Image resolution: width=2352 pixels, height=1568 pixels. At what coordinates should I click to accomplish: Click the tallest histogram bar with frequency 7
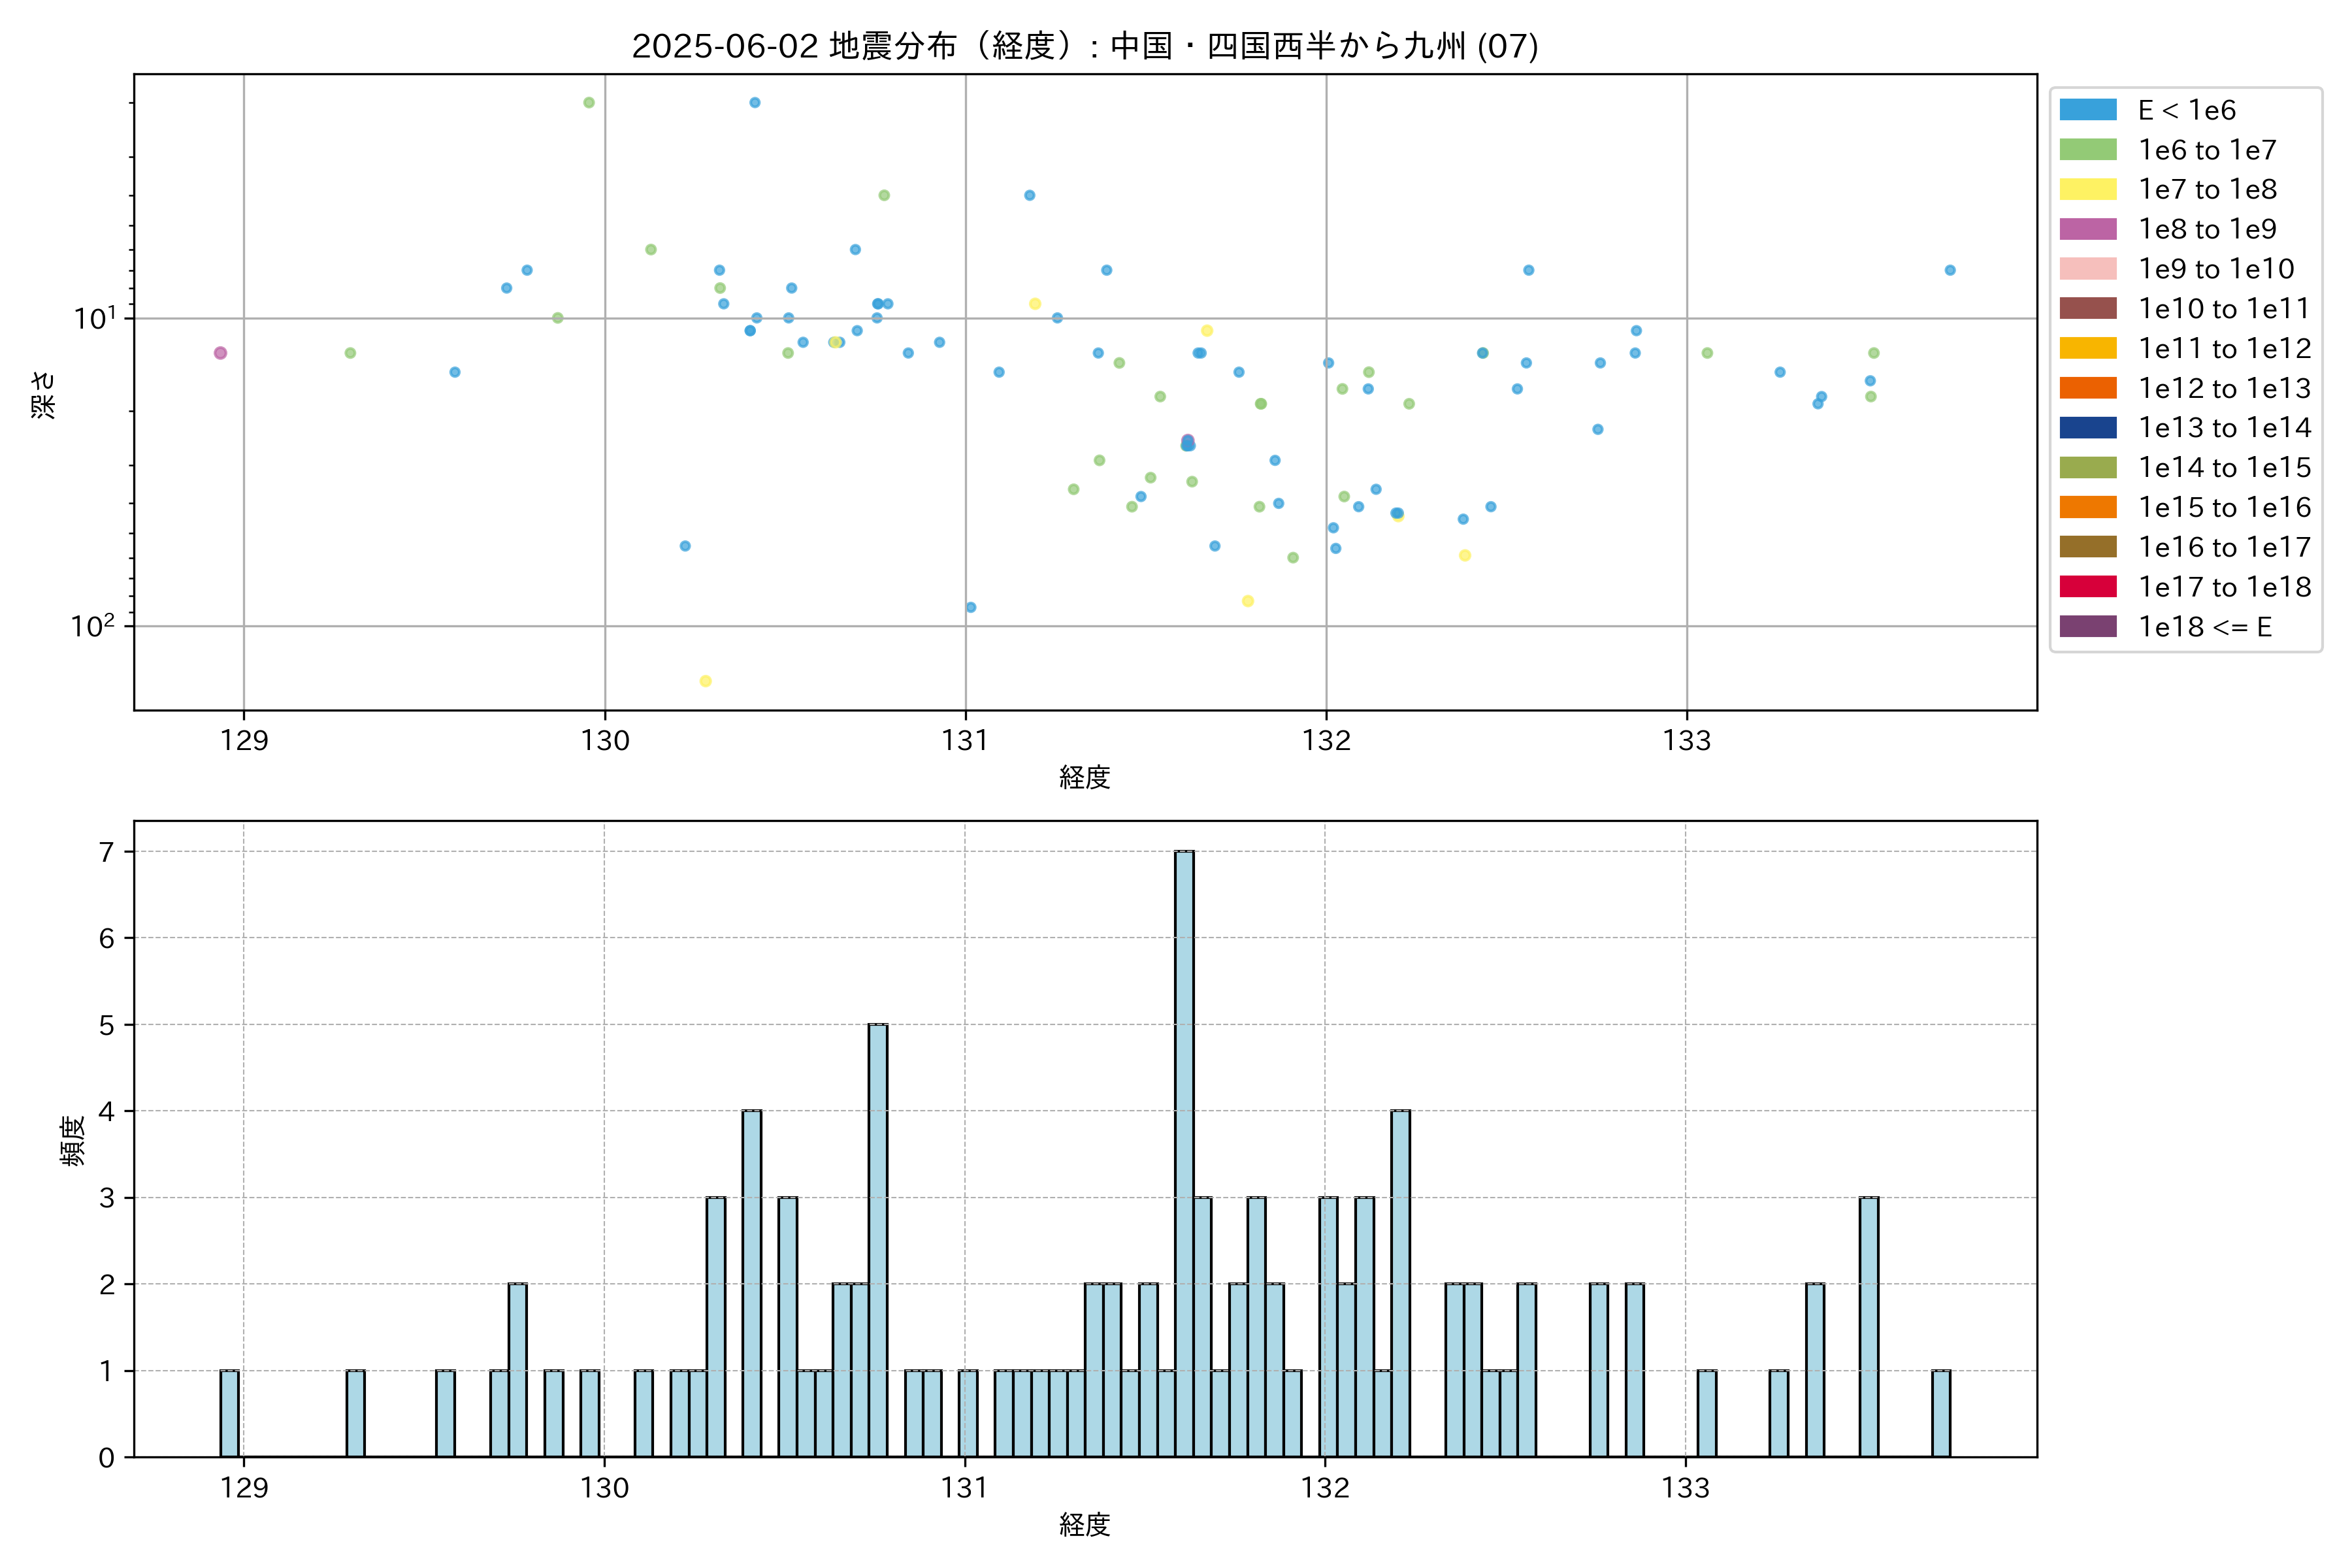click(x=1184, y=1153)
